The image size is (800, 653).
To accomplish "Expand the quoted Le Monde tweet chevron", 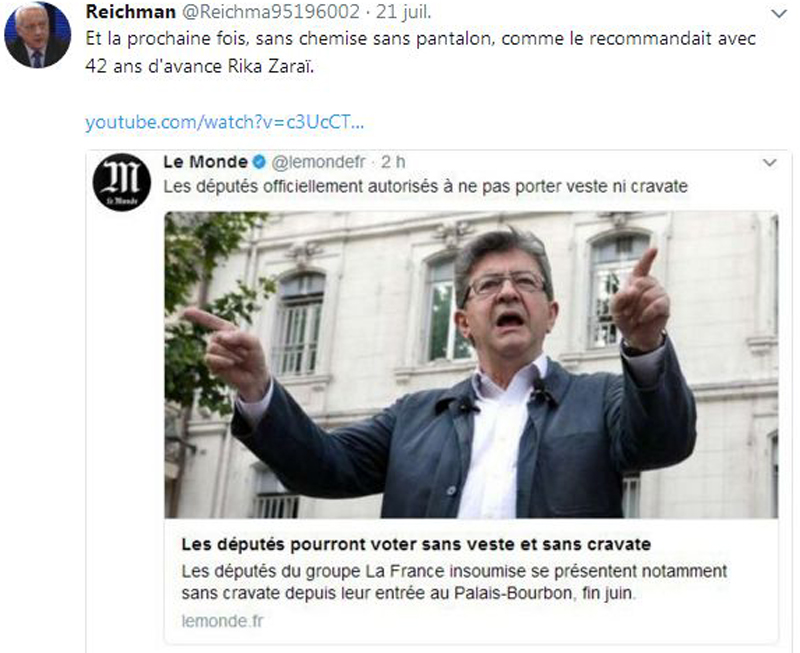I will [769, 163].
